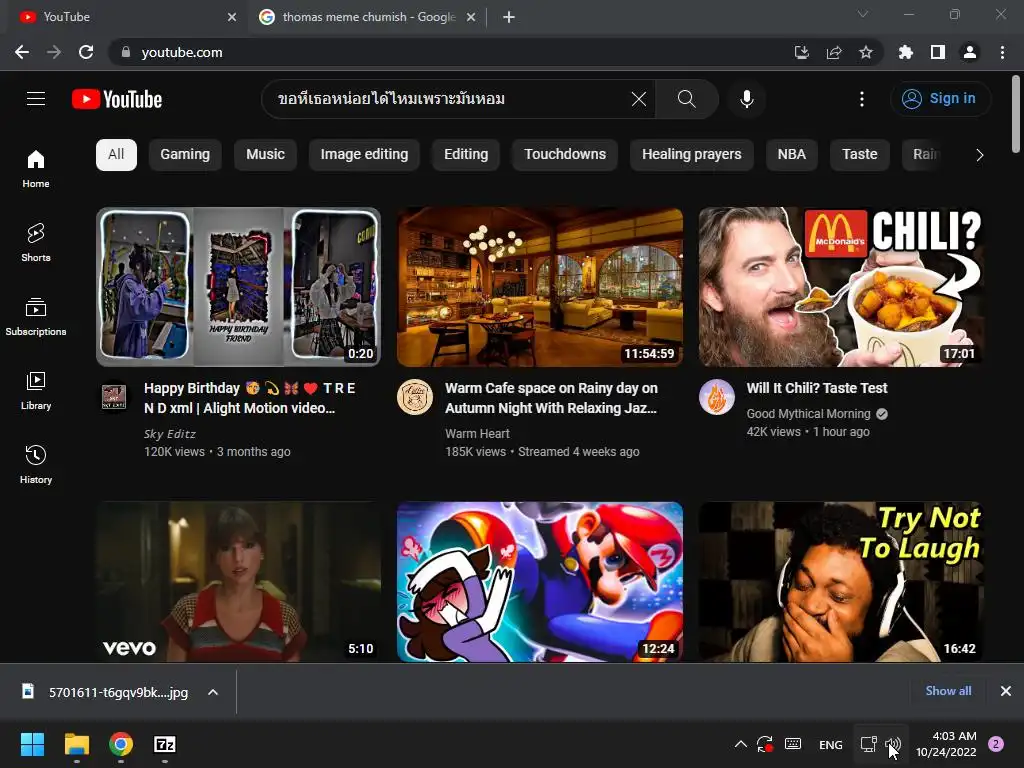Open Library in the sidebar

point(36,391)
